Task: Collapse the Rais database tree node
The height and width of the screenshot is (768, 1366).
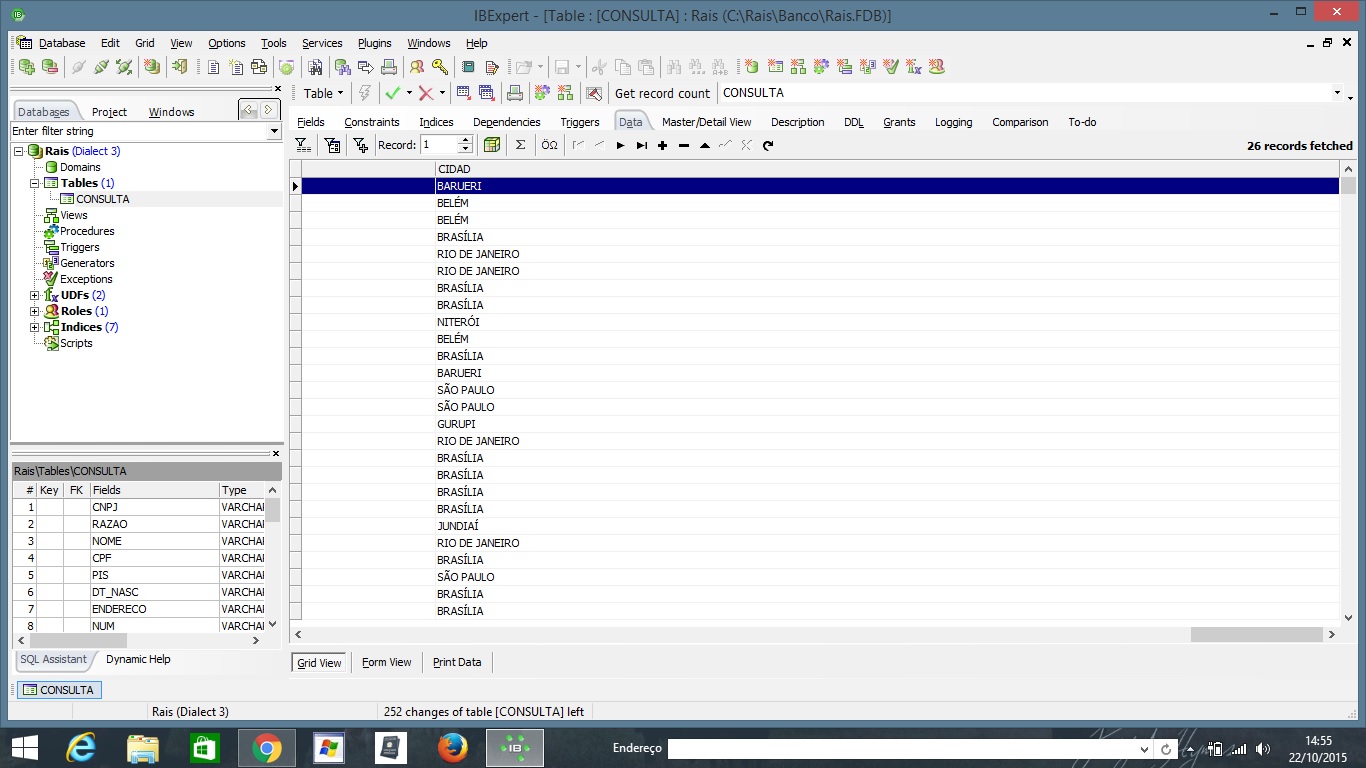Action: point(18,151)
